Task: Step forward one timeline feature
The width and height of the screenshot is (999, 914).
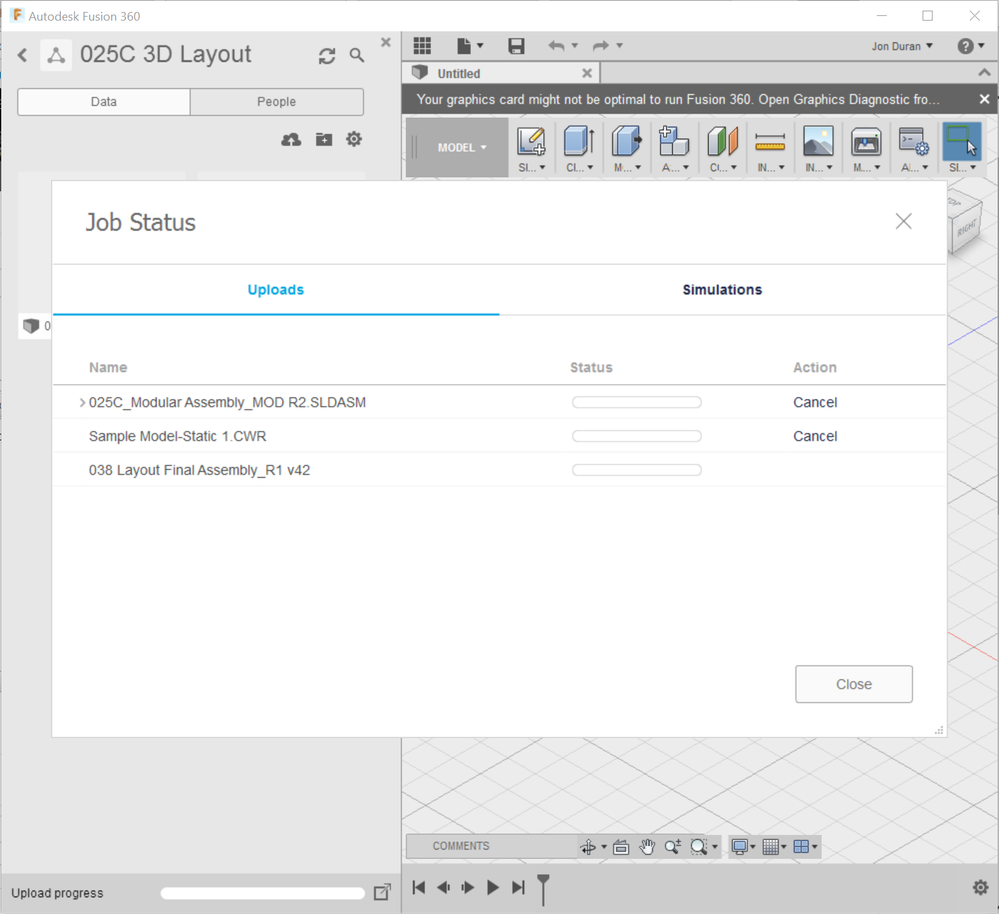Action: coord(468,887)
